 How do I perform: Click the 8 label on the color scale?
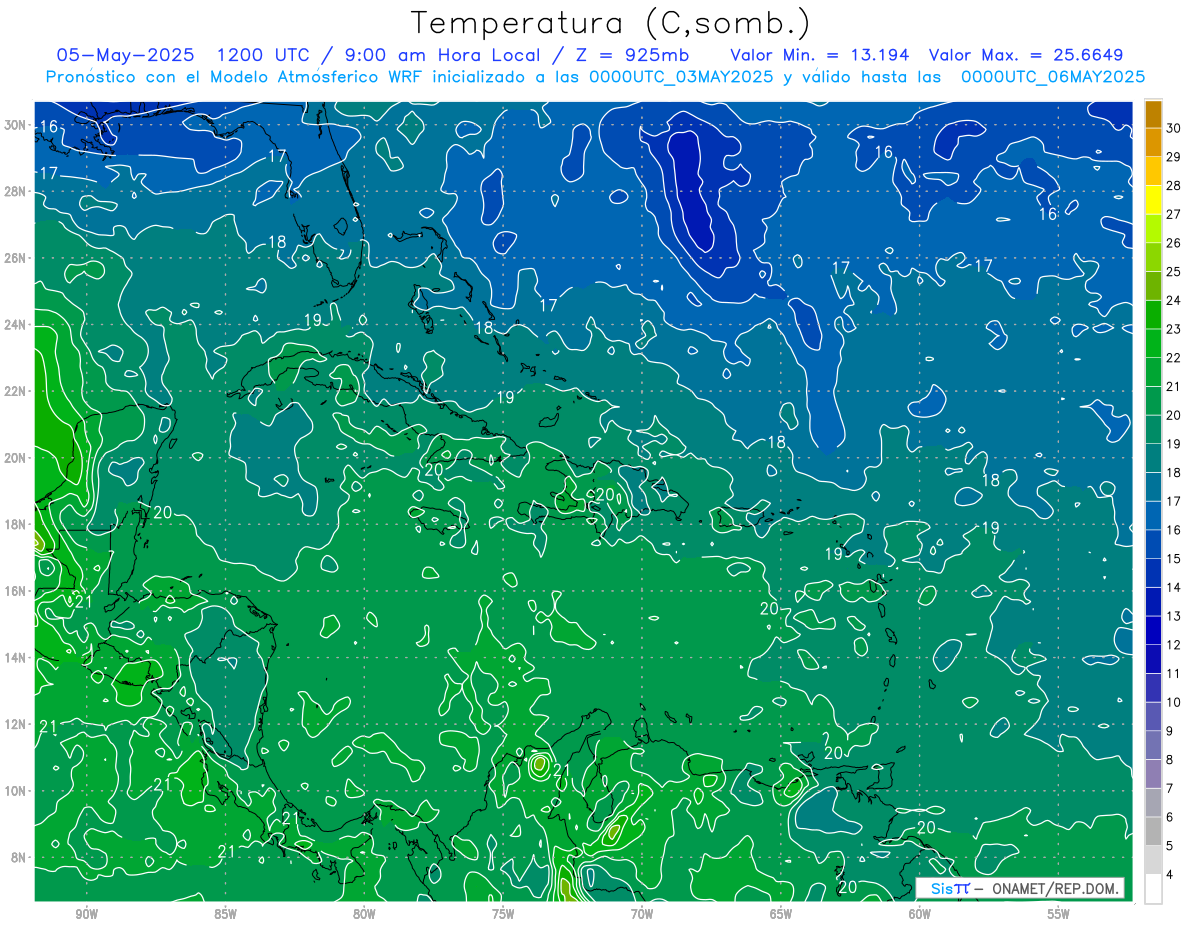(x=1170, y=760)
